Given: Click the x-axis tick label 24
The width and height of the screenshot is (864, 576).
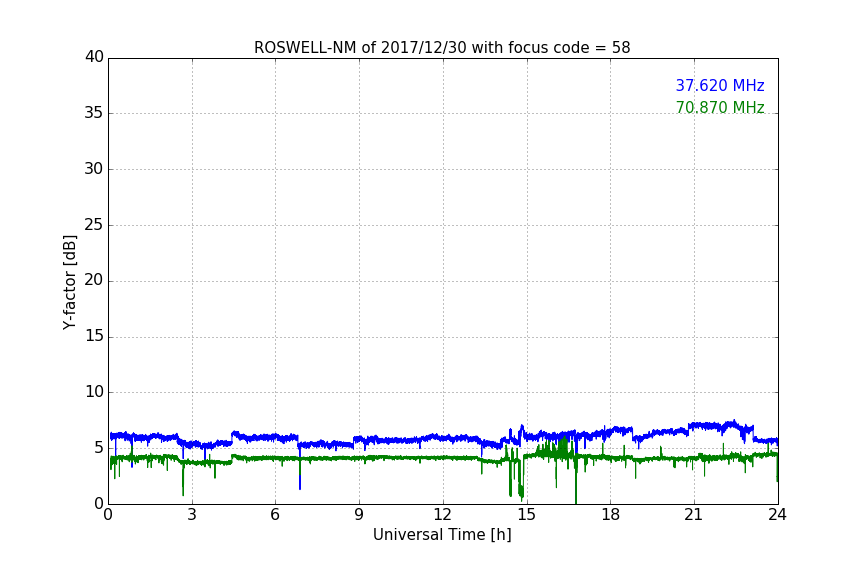Looking at the screenshot, I should pyautogui.click(x=777, y=515).
